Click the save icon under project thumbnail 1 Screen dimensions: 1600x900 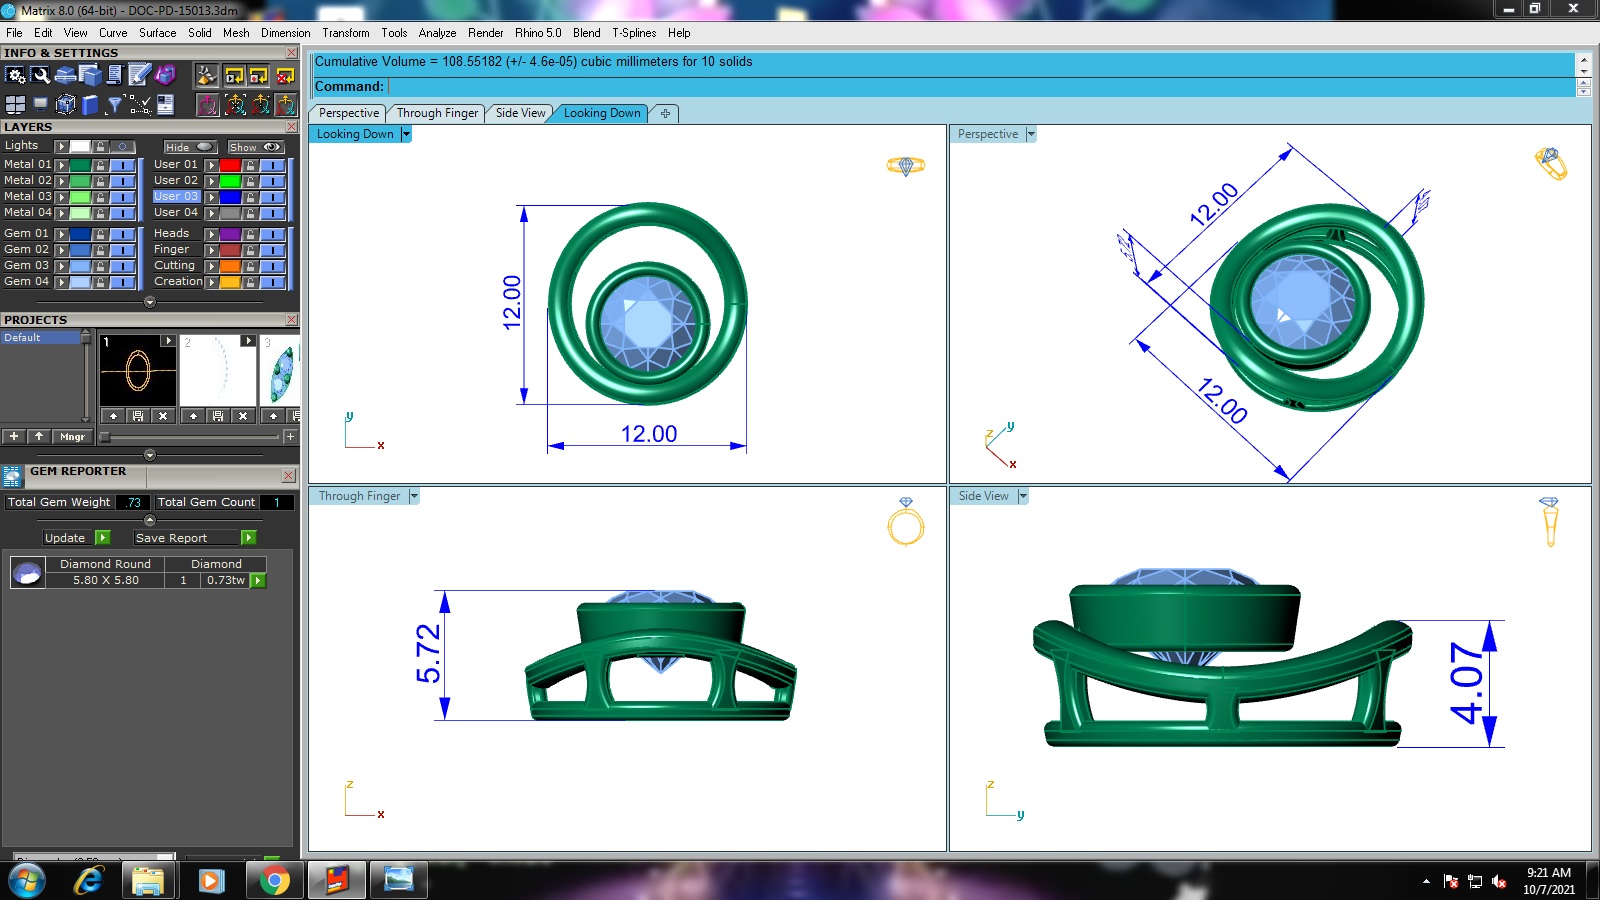[x=138, y=416]
